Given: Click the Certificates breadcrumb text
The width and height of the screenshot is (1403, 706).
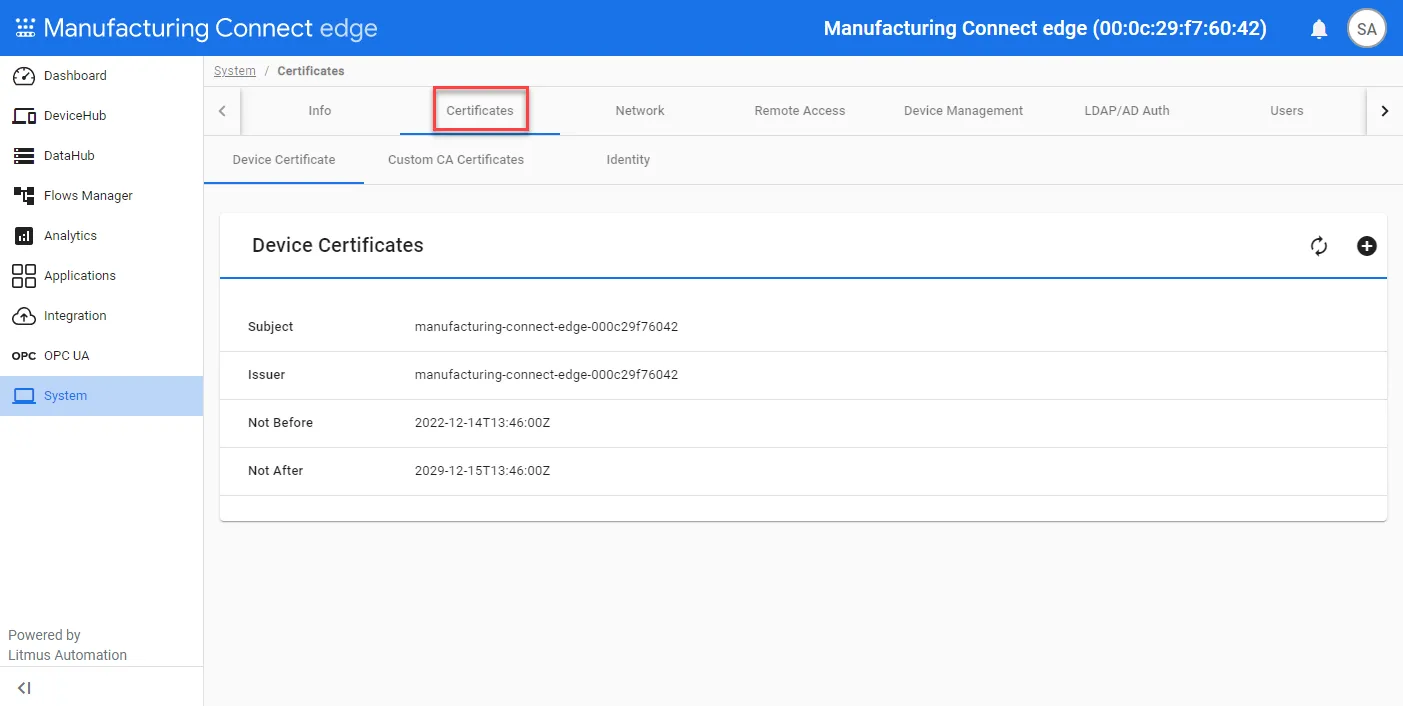Looking at the screenshot, I should [x=311, y=71].
